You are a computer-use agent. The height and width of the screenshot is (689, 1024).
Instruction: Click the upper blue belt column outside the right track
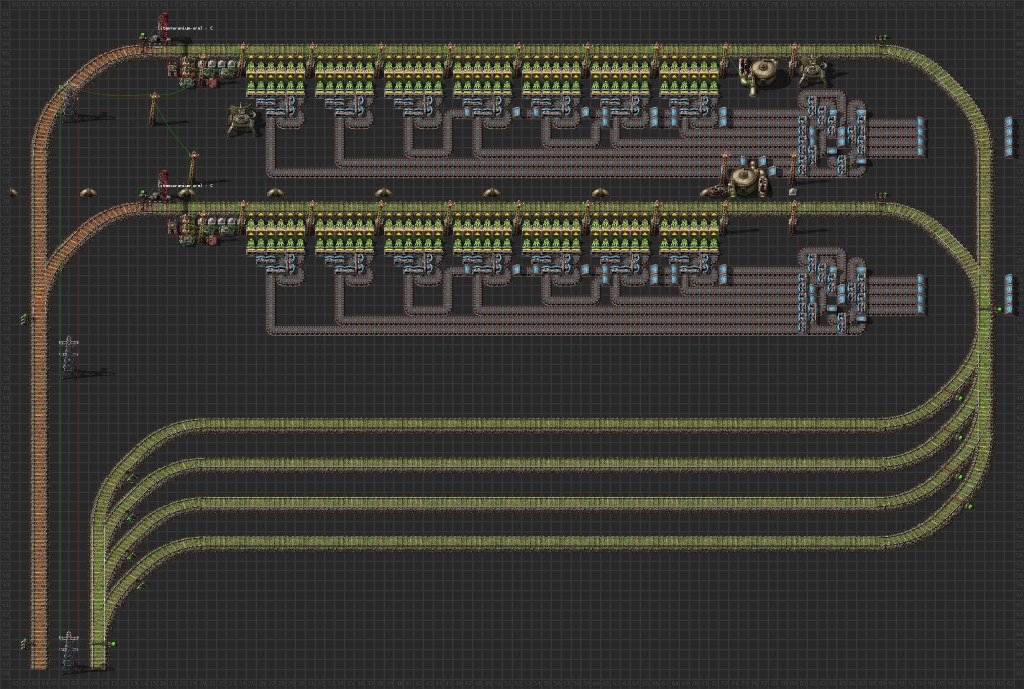[1009, 136]
